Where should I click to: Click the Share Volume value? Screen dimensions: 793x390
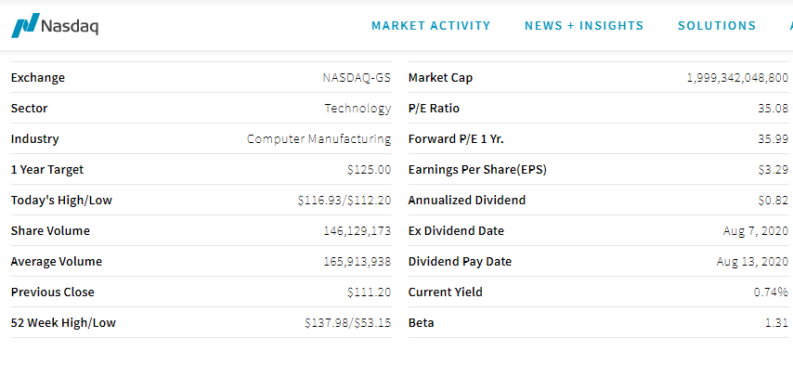357,231
